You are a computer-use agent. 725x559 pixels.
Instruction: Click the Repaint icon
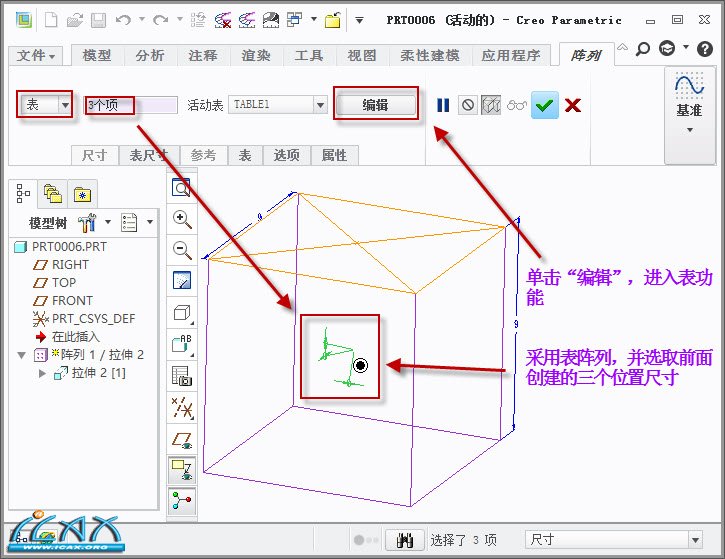coord(181,281)
